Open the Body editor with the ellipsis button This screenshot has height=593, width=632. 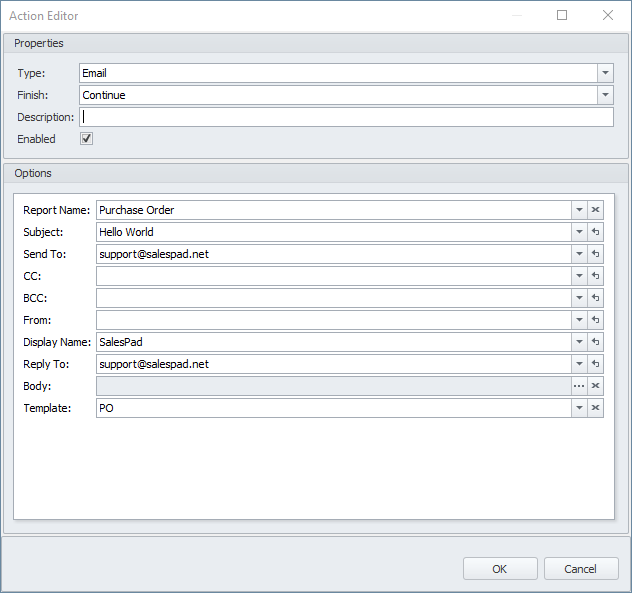pos(579,386)
